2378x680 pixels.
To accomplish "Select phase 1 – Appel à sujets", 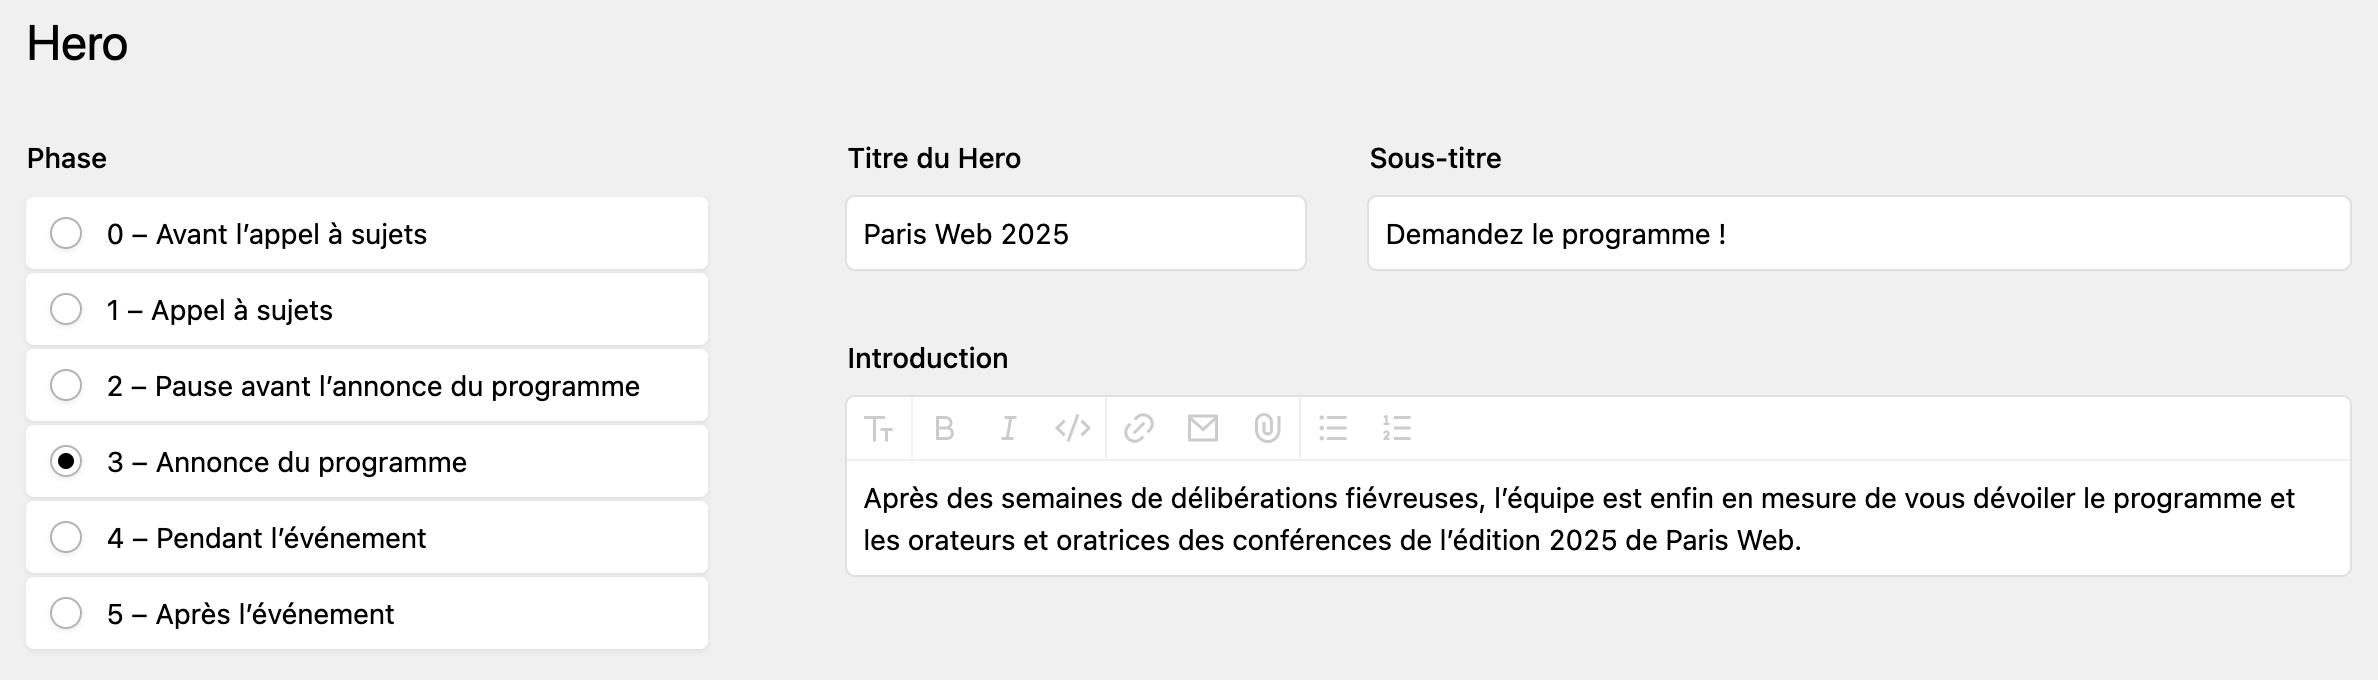I will click(x=66, y=309).
